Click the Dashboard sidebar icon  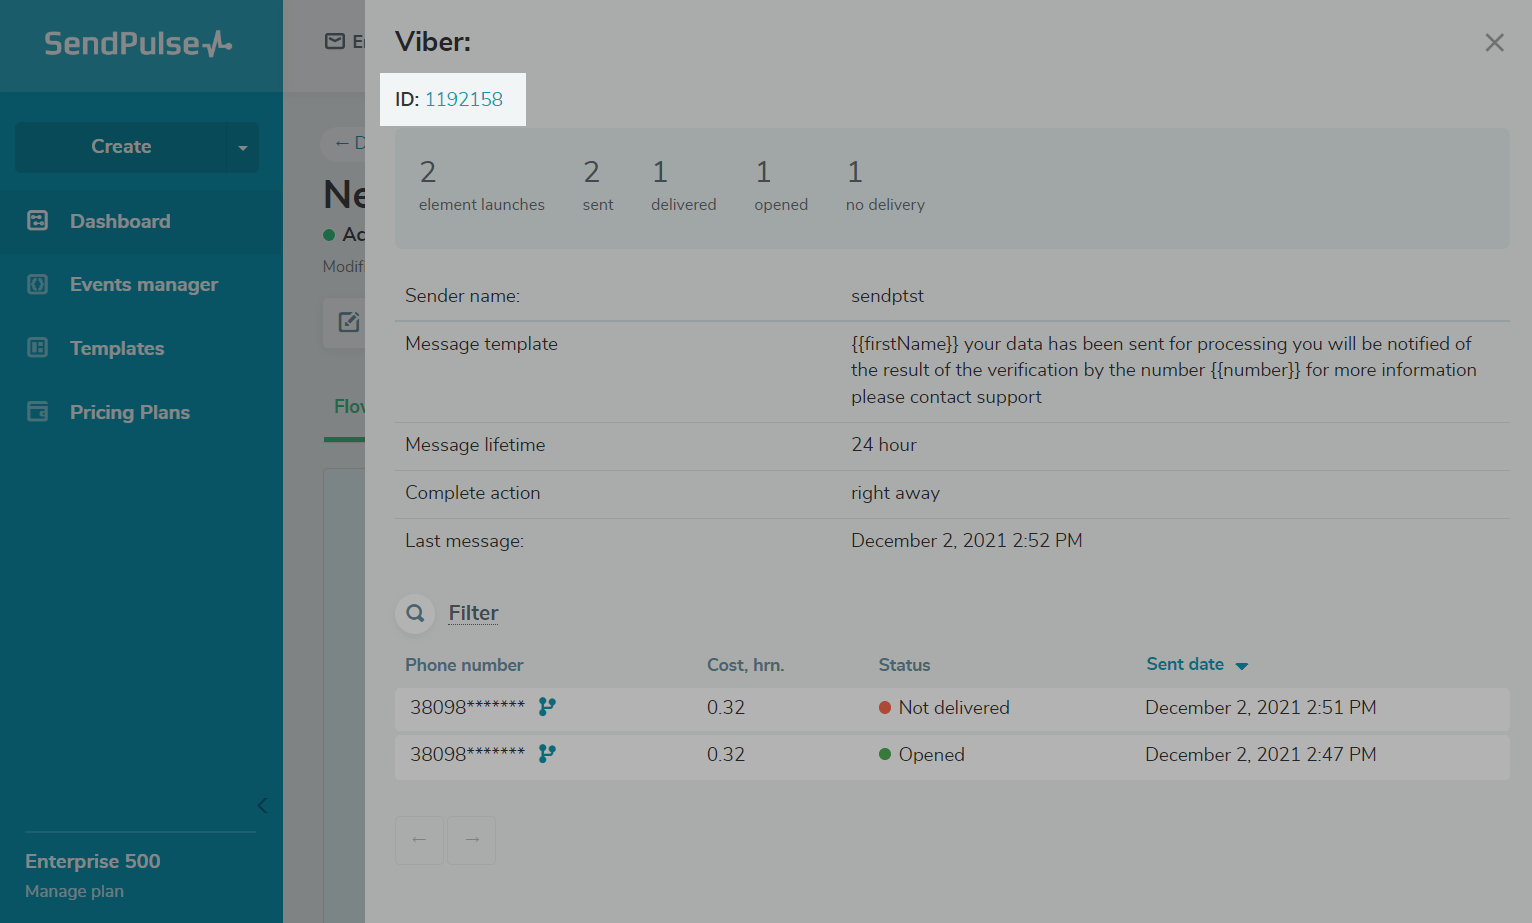tap(38, 221)
